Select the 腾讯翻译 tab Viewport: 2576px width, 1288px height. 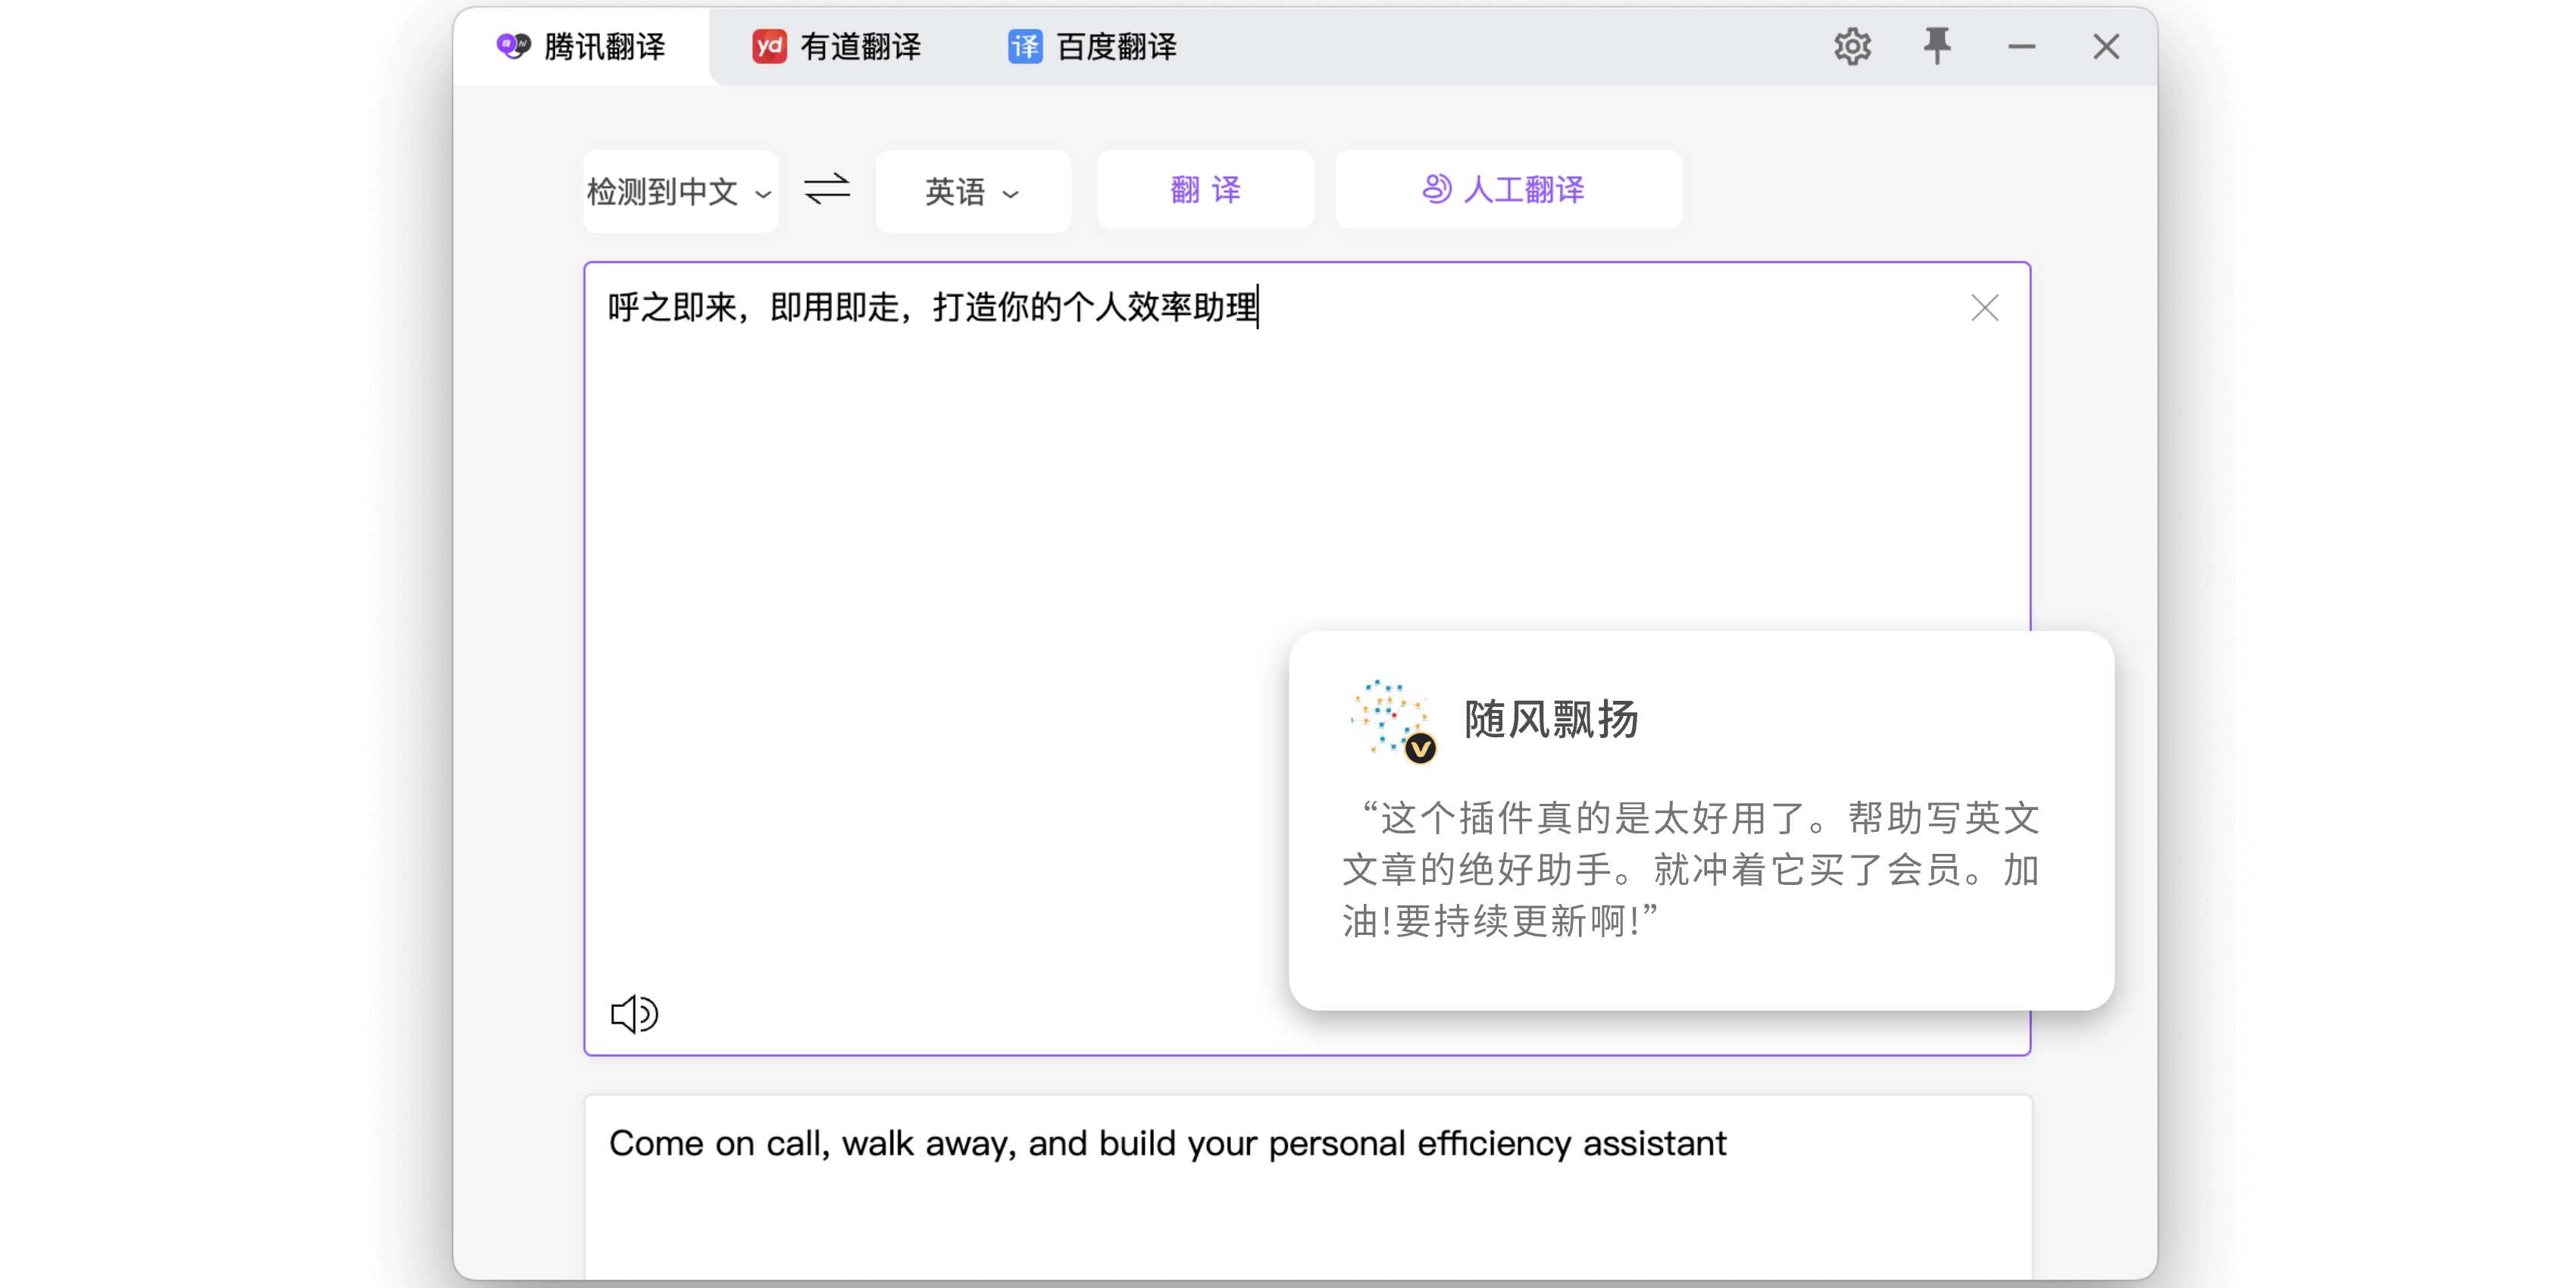click(604, 46)
